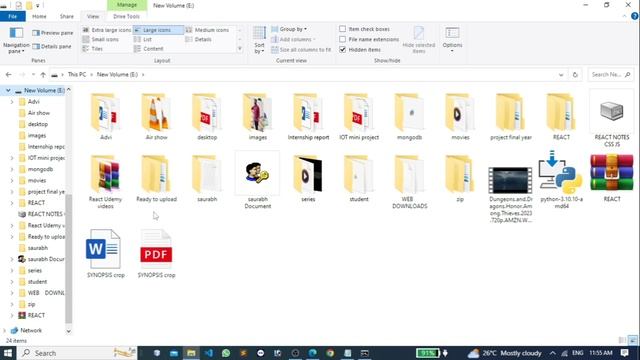This screenshot has height=360, width=640.
Task: Open the Sort by dropdown
Action: [x=259, y=40]
